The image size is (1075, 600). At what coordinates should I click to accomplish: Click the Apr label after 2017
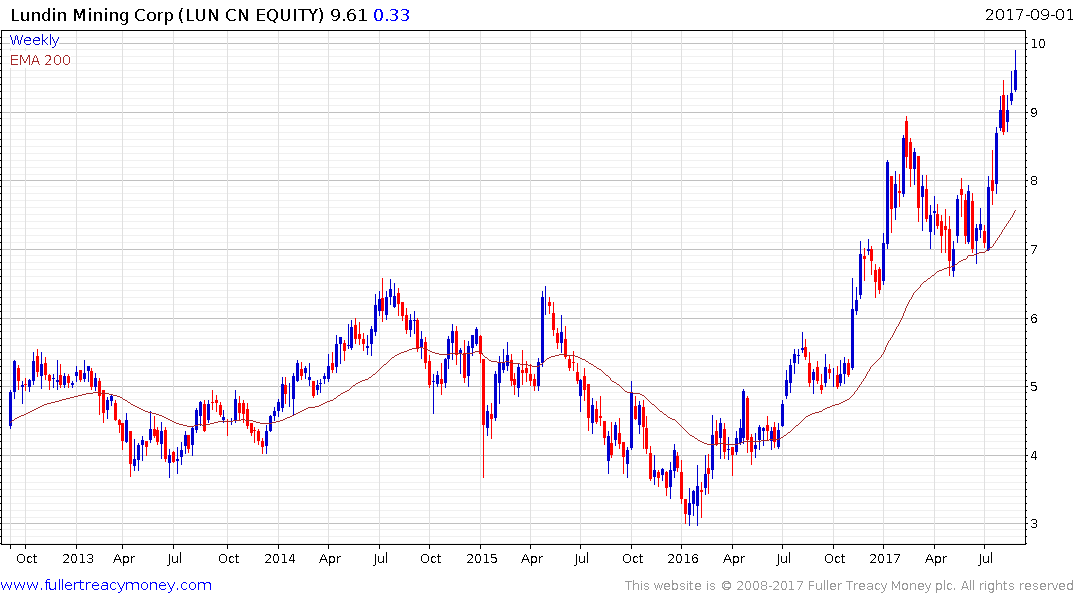(x=935, y=558)
